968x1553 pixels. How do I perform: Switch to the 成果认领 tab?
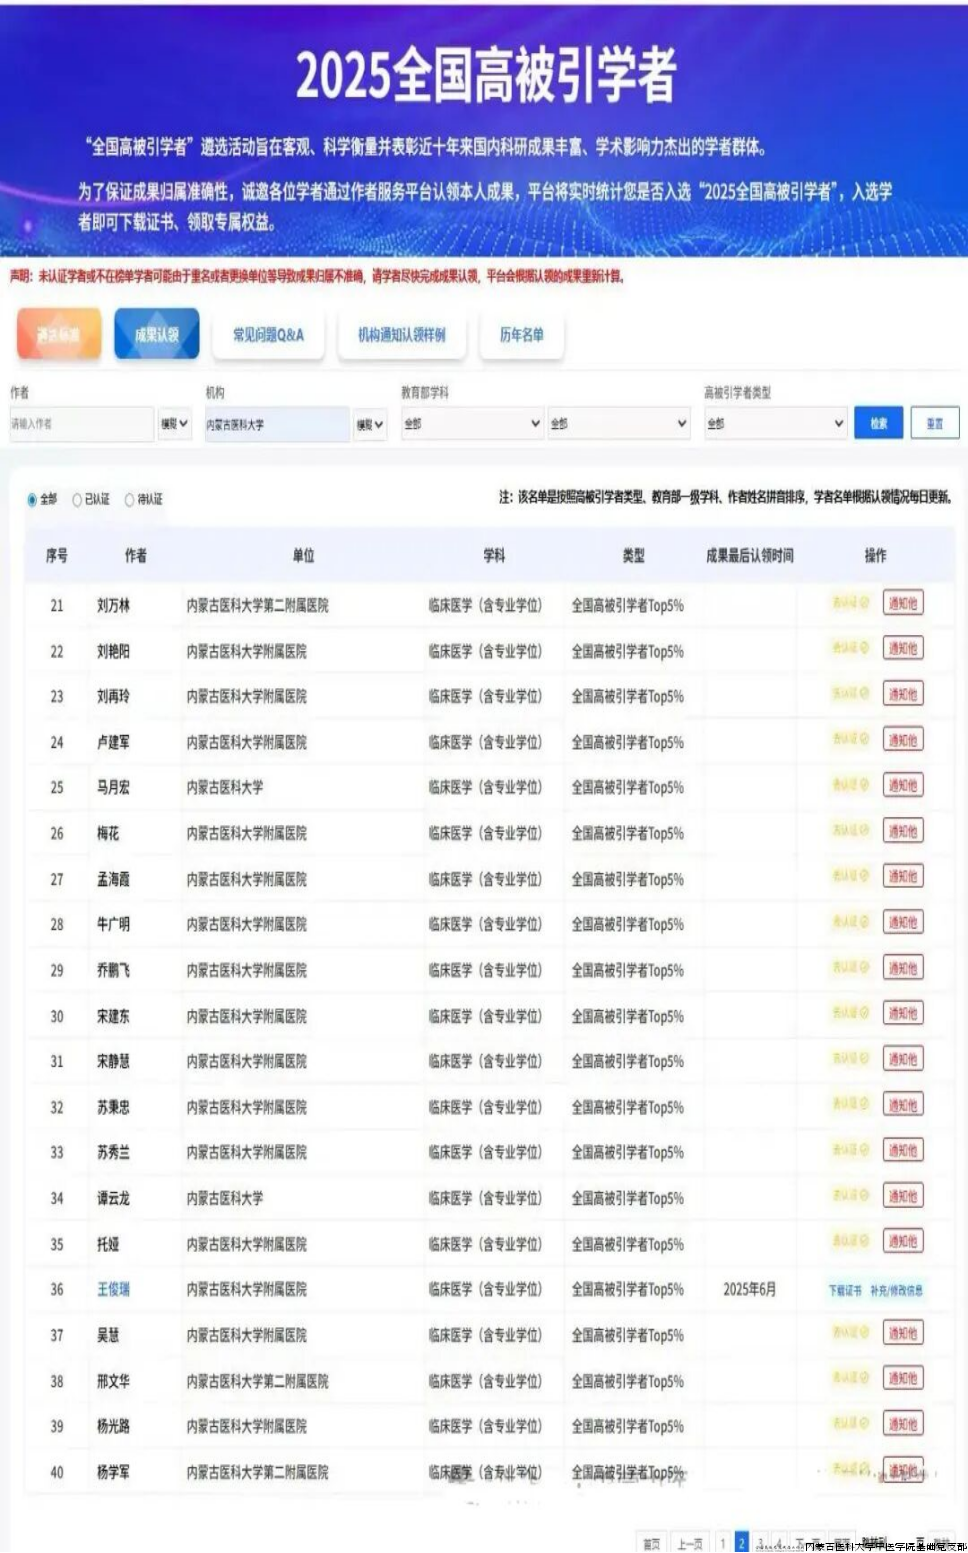[157, 335]
